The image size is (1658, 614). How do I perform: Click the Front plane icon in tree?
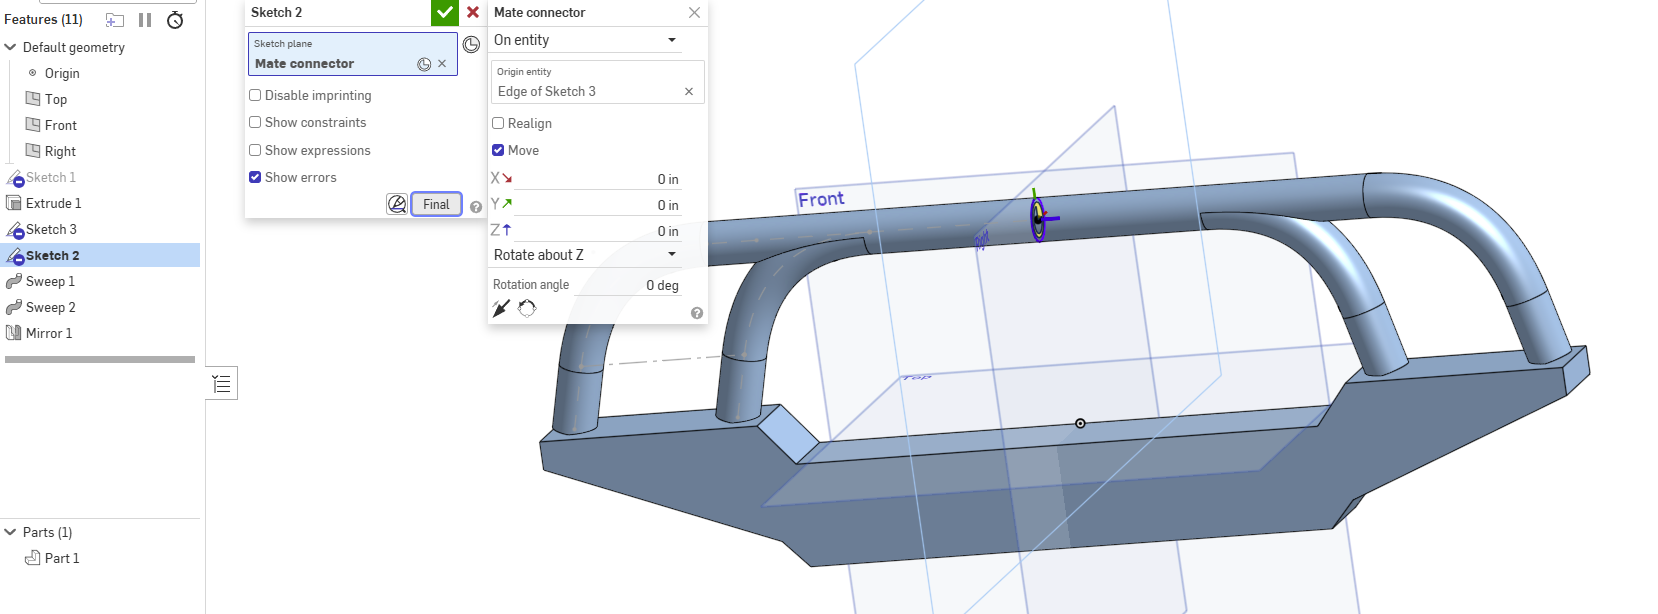(x=33, y=125)
